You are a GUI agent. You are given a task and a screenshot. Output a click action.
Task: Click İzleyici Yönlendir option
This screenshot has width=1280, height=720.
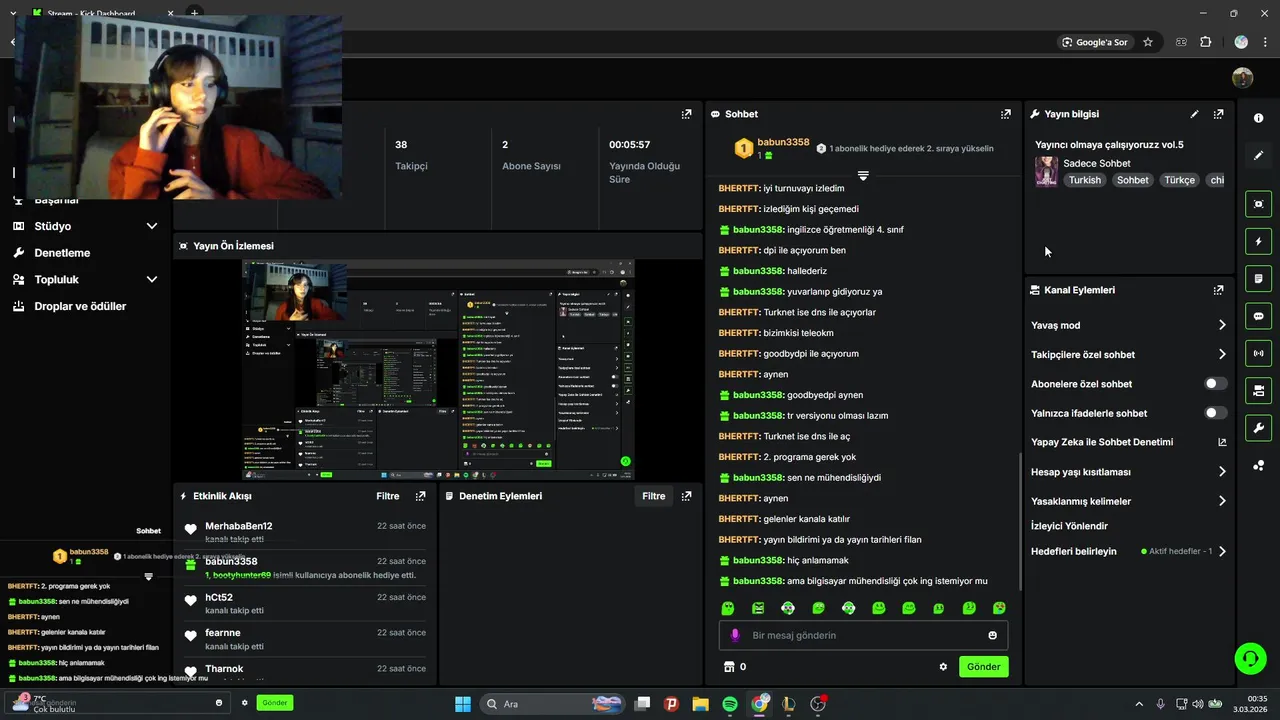pos(1069,526)
